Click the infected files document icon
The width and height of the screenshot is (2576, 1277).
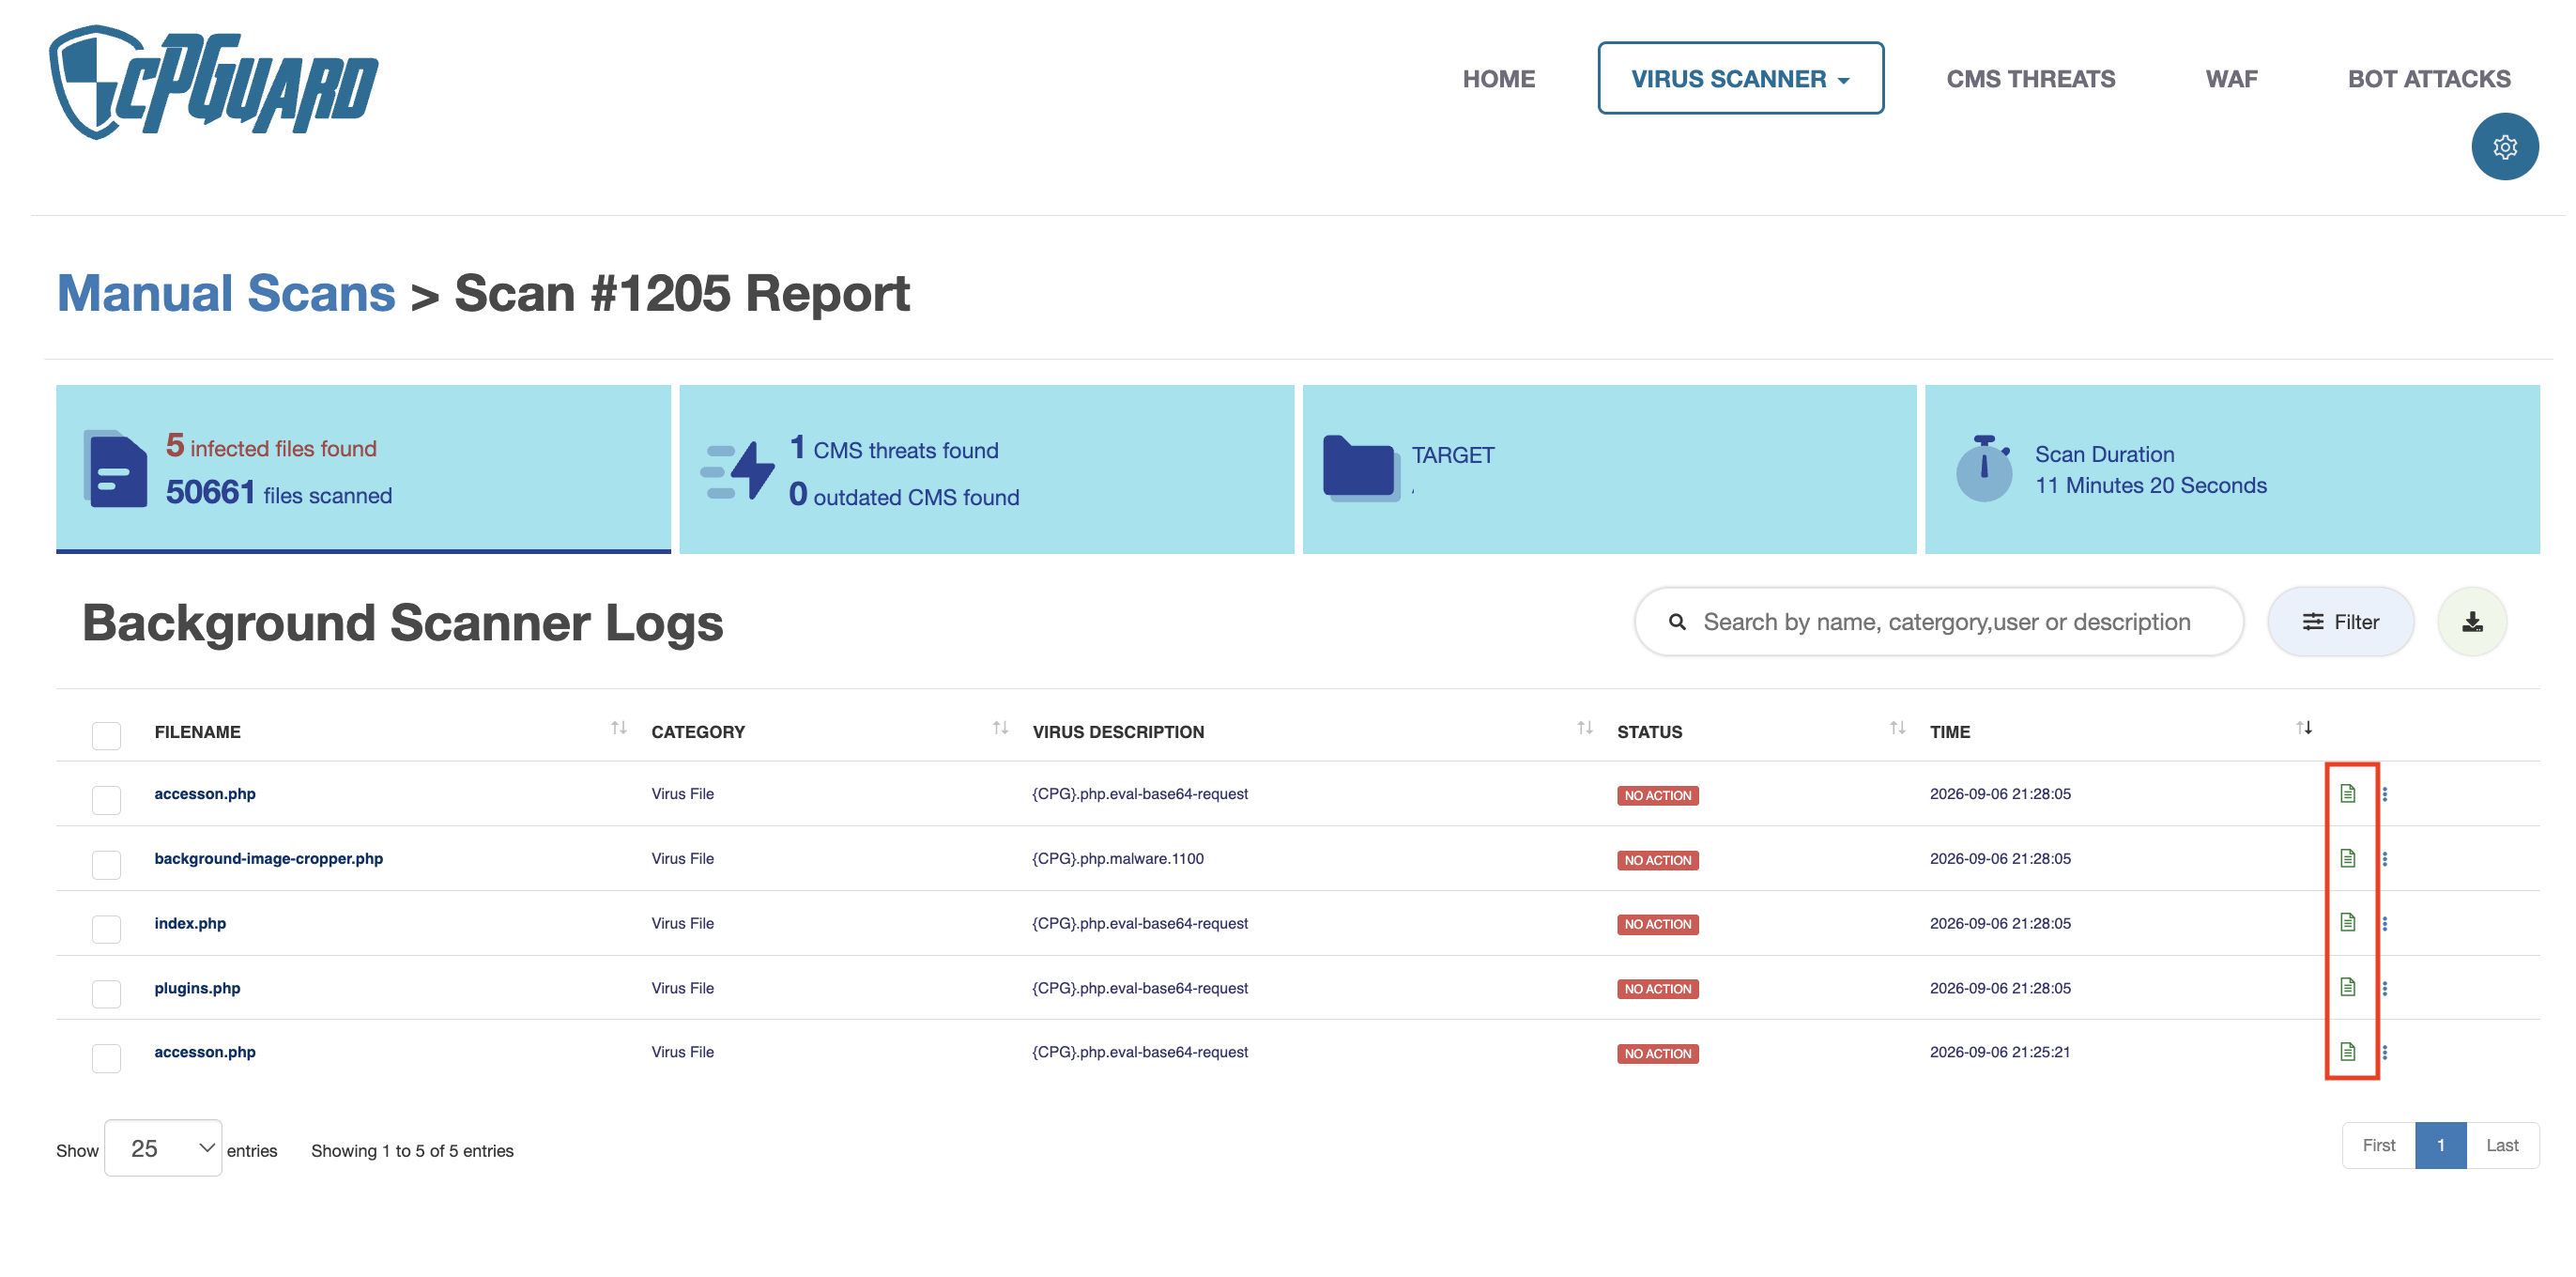tap(116, 469)
